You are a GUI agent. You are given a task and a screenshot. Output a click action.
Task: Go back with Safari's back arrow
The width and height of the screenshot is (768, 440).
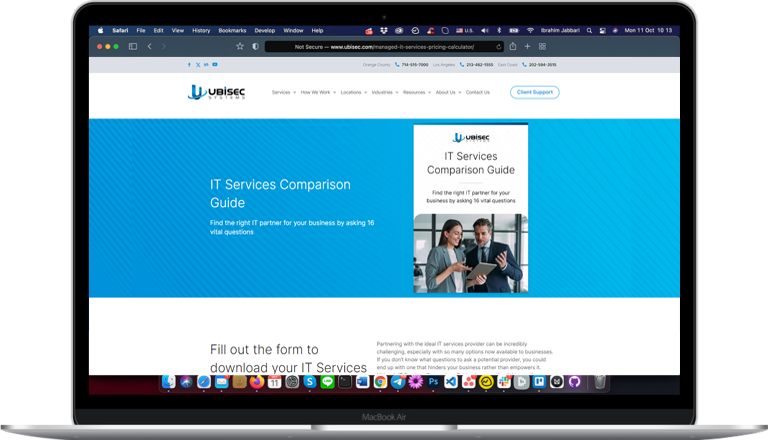point(149,47)
